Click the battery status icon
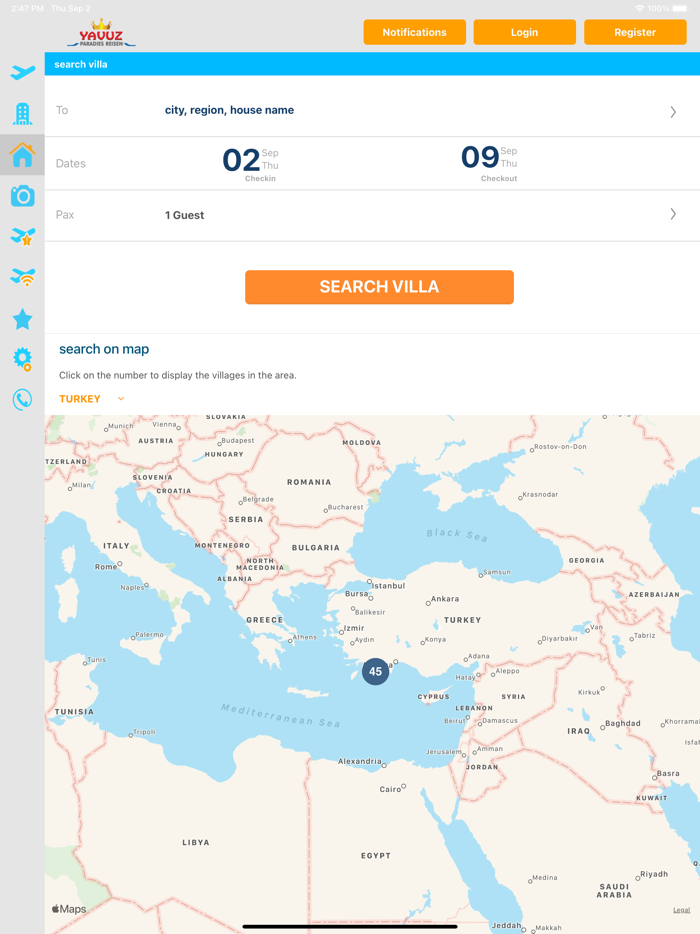The image size is (700, 934). point(680,8)
